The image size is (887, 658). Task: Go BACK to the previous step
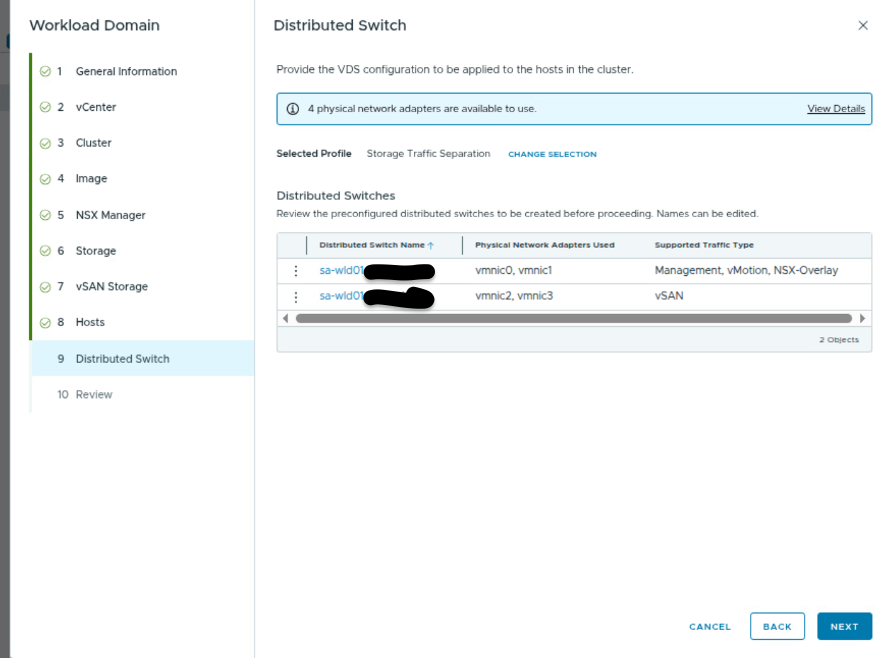[x=777, y=627]
